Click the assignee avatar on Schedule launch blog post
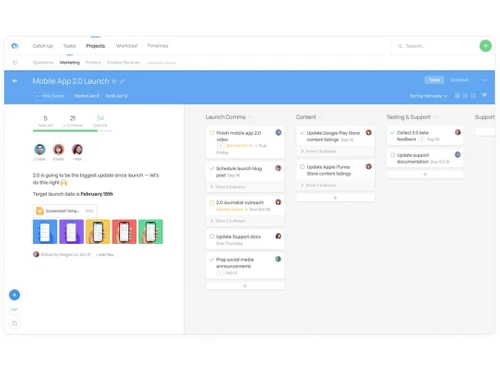This screenshot has width=500, height=375. point(278,168)
